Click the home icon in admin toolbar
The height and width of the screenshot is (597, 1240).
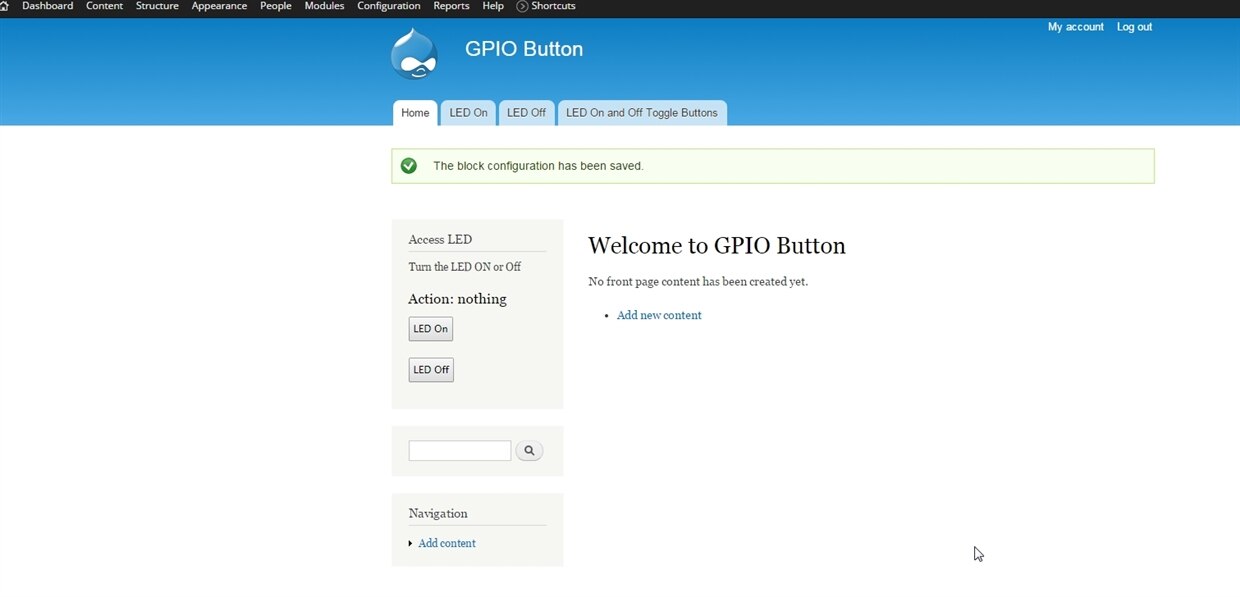tap(4, 6)
